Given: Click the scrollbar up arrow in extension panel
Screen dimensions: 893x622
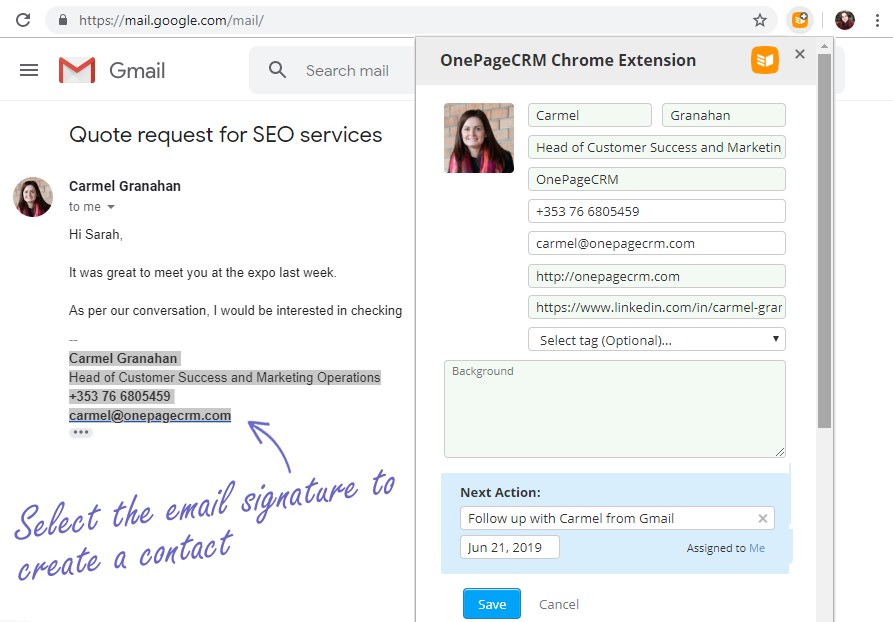Looking at the screenshot, I should pyautogui.click(x=824, y=46).
